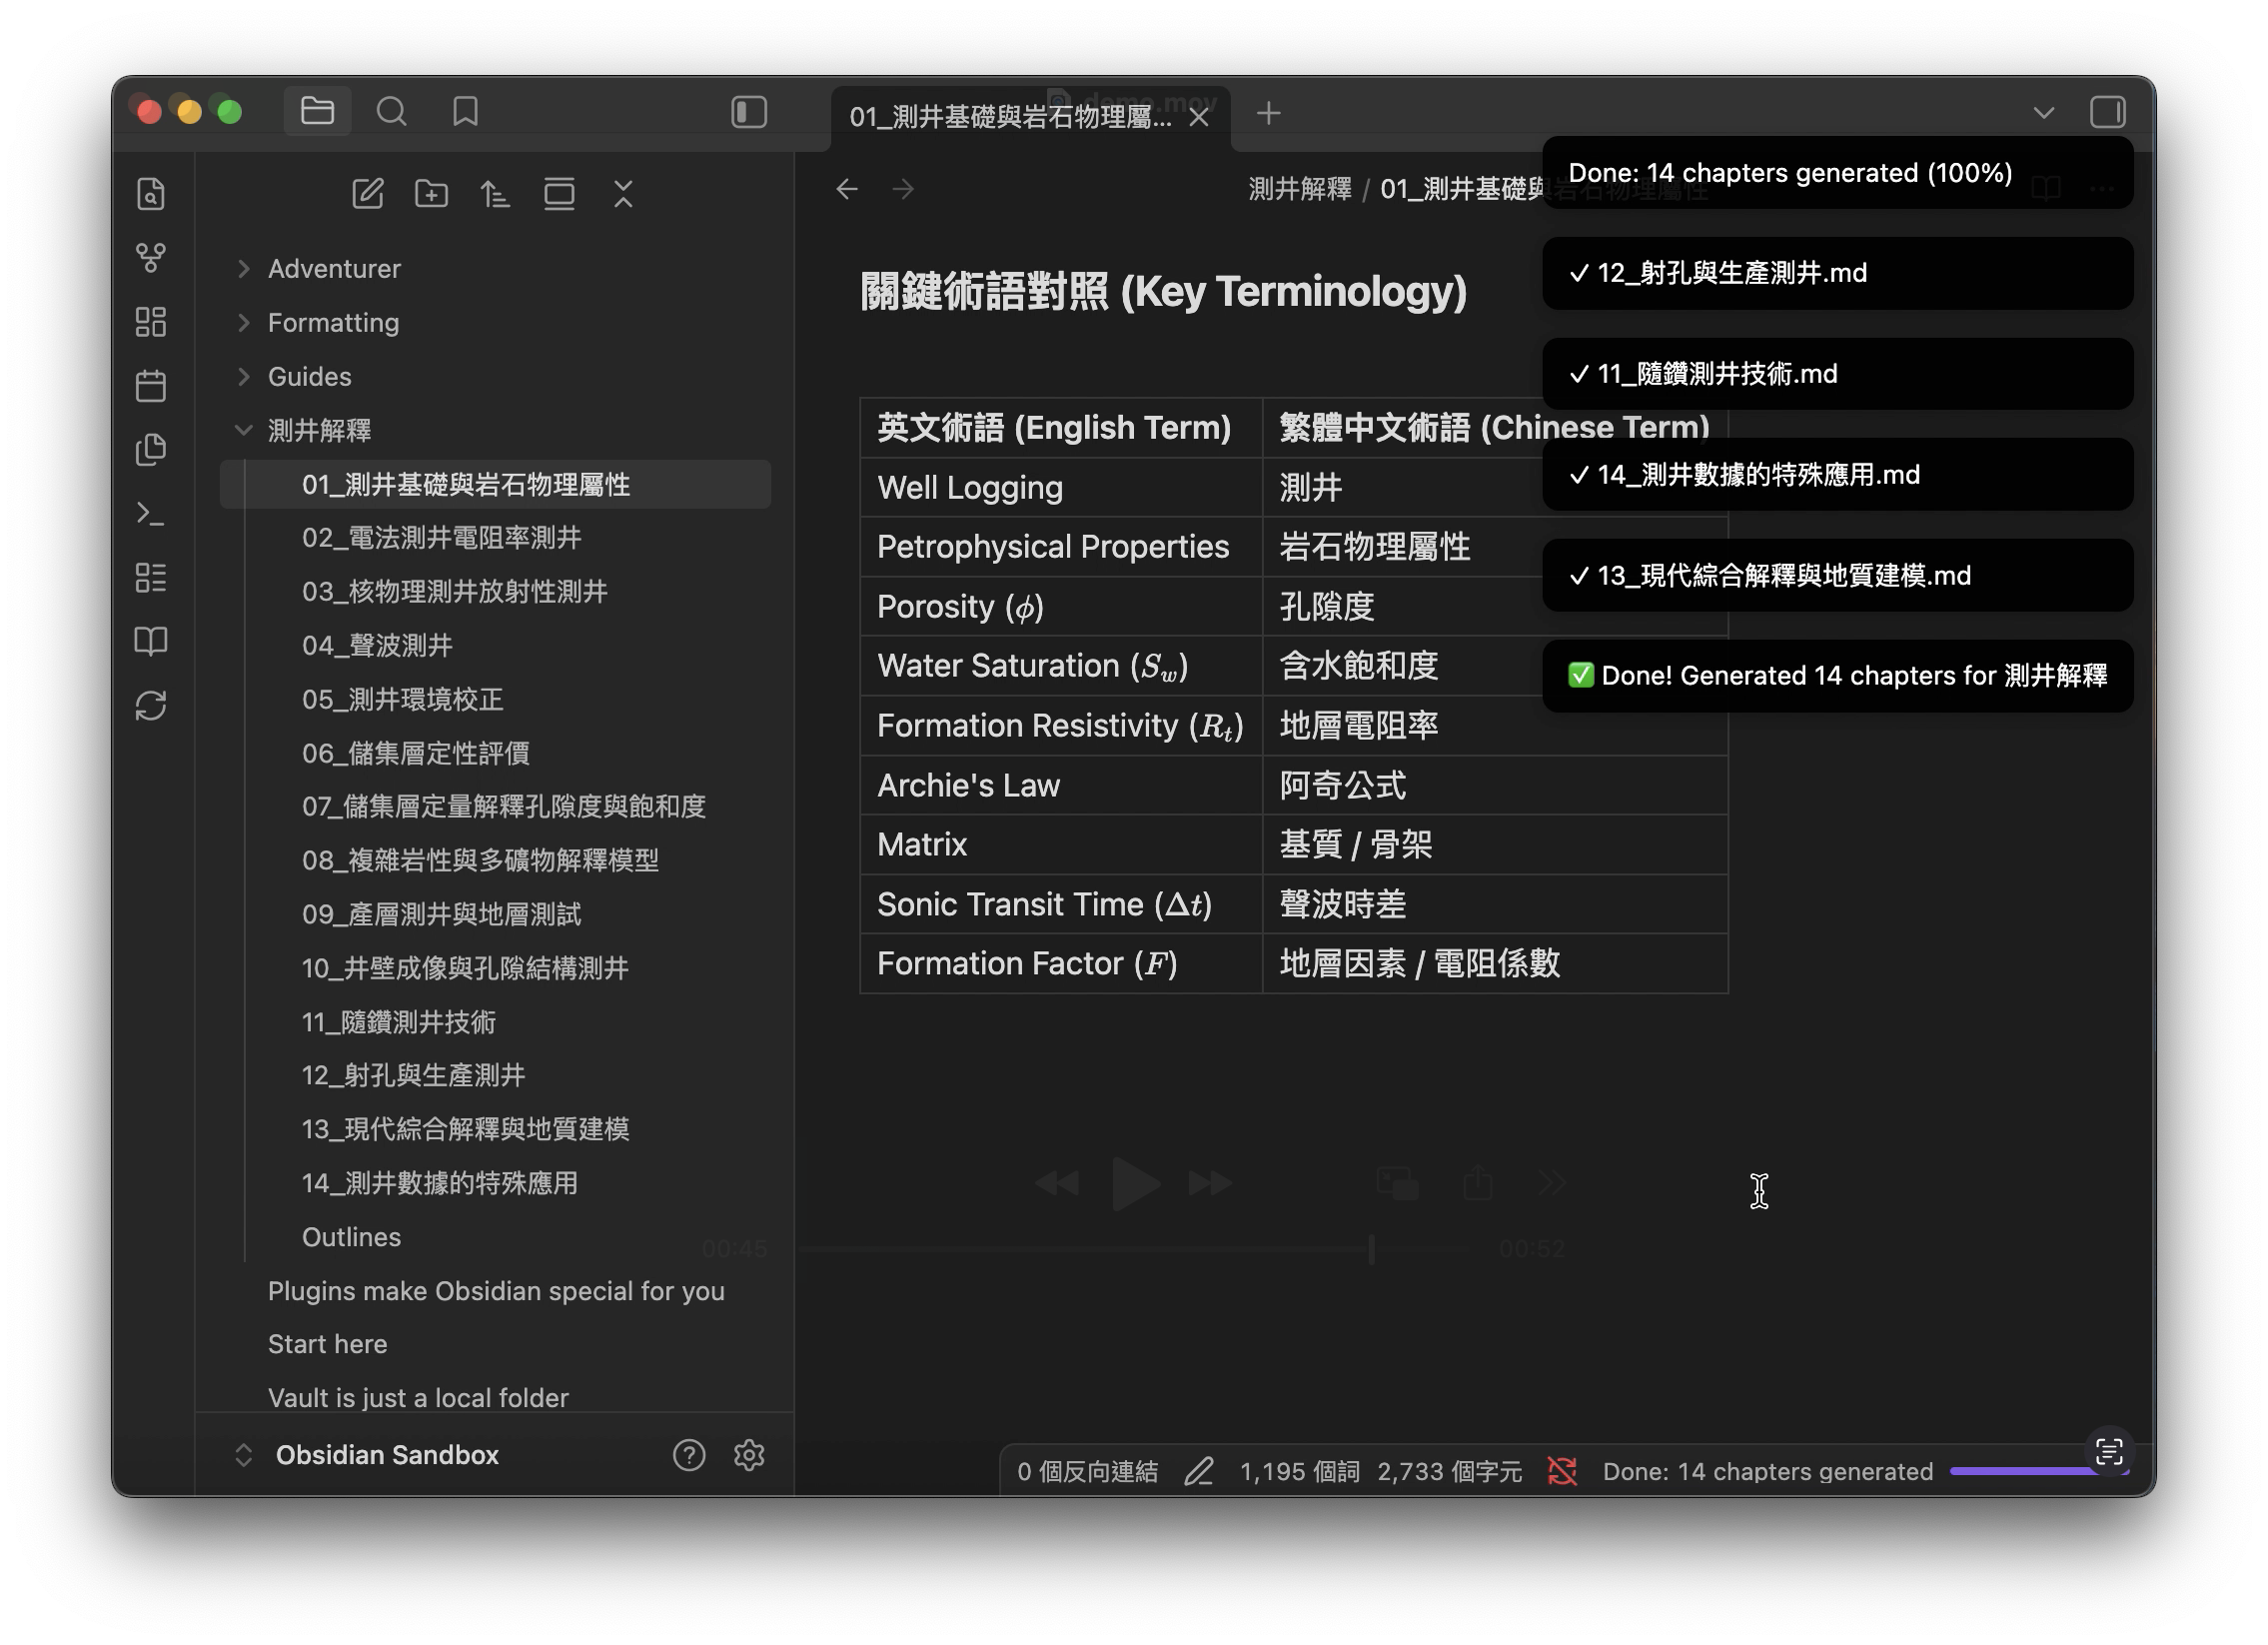Dismiss Done: 14 chapters generated (100%) notice
The width and height of the screenshot is (2268, 1645).
(x=1837, y=173)
